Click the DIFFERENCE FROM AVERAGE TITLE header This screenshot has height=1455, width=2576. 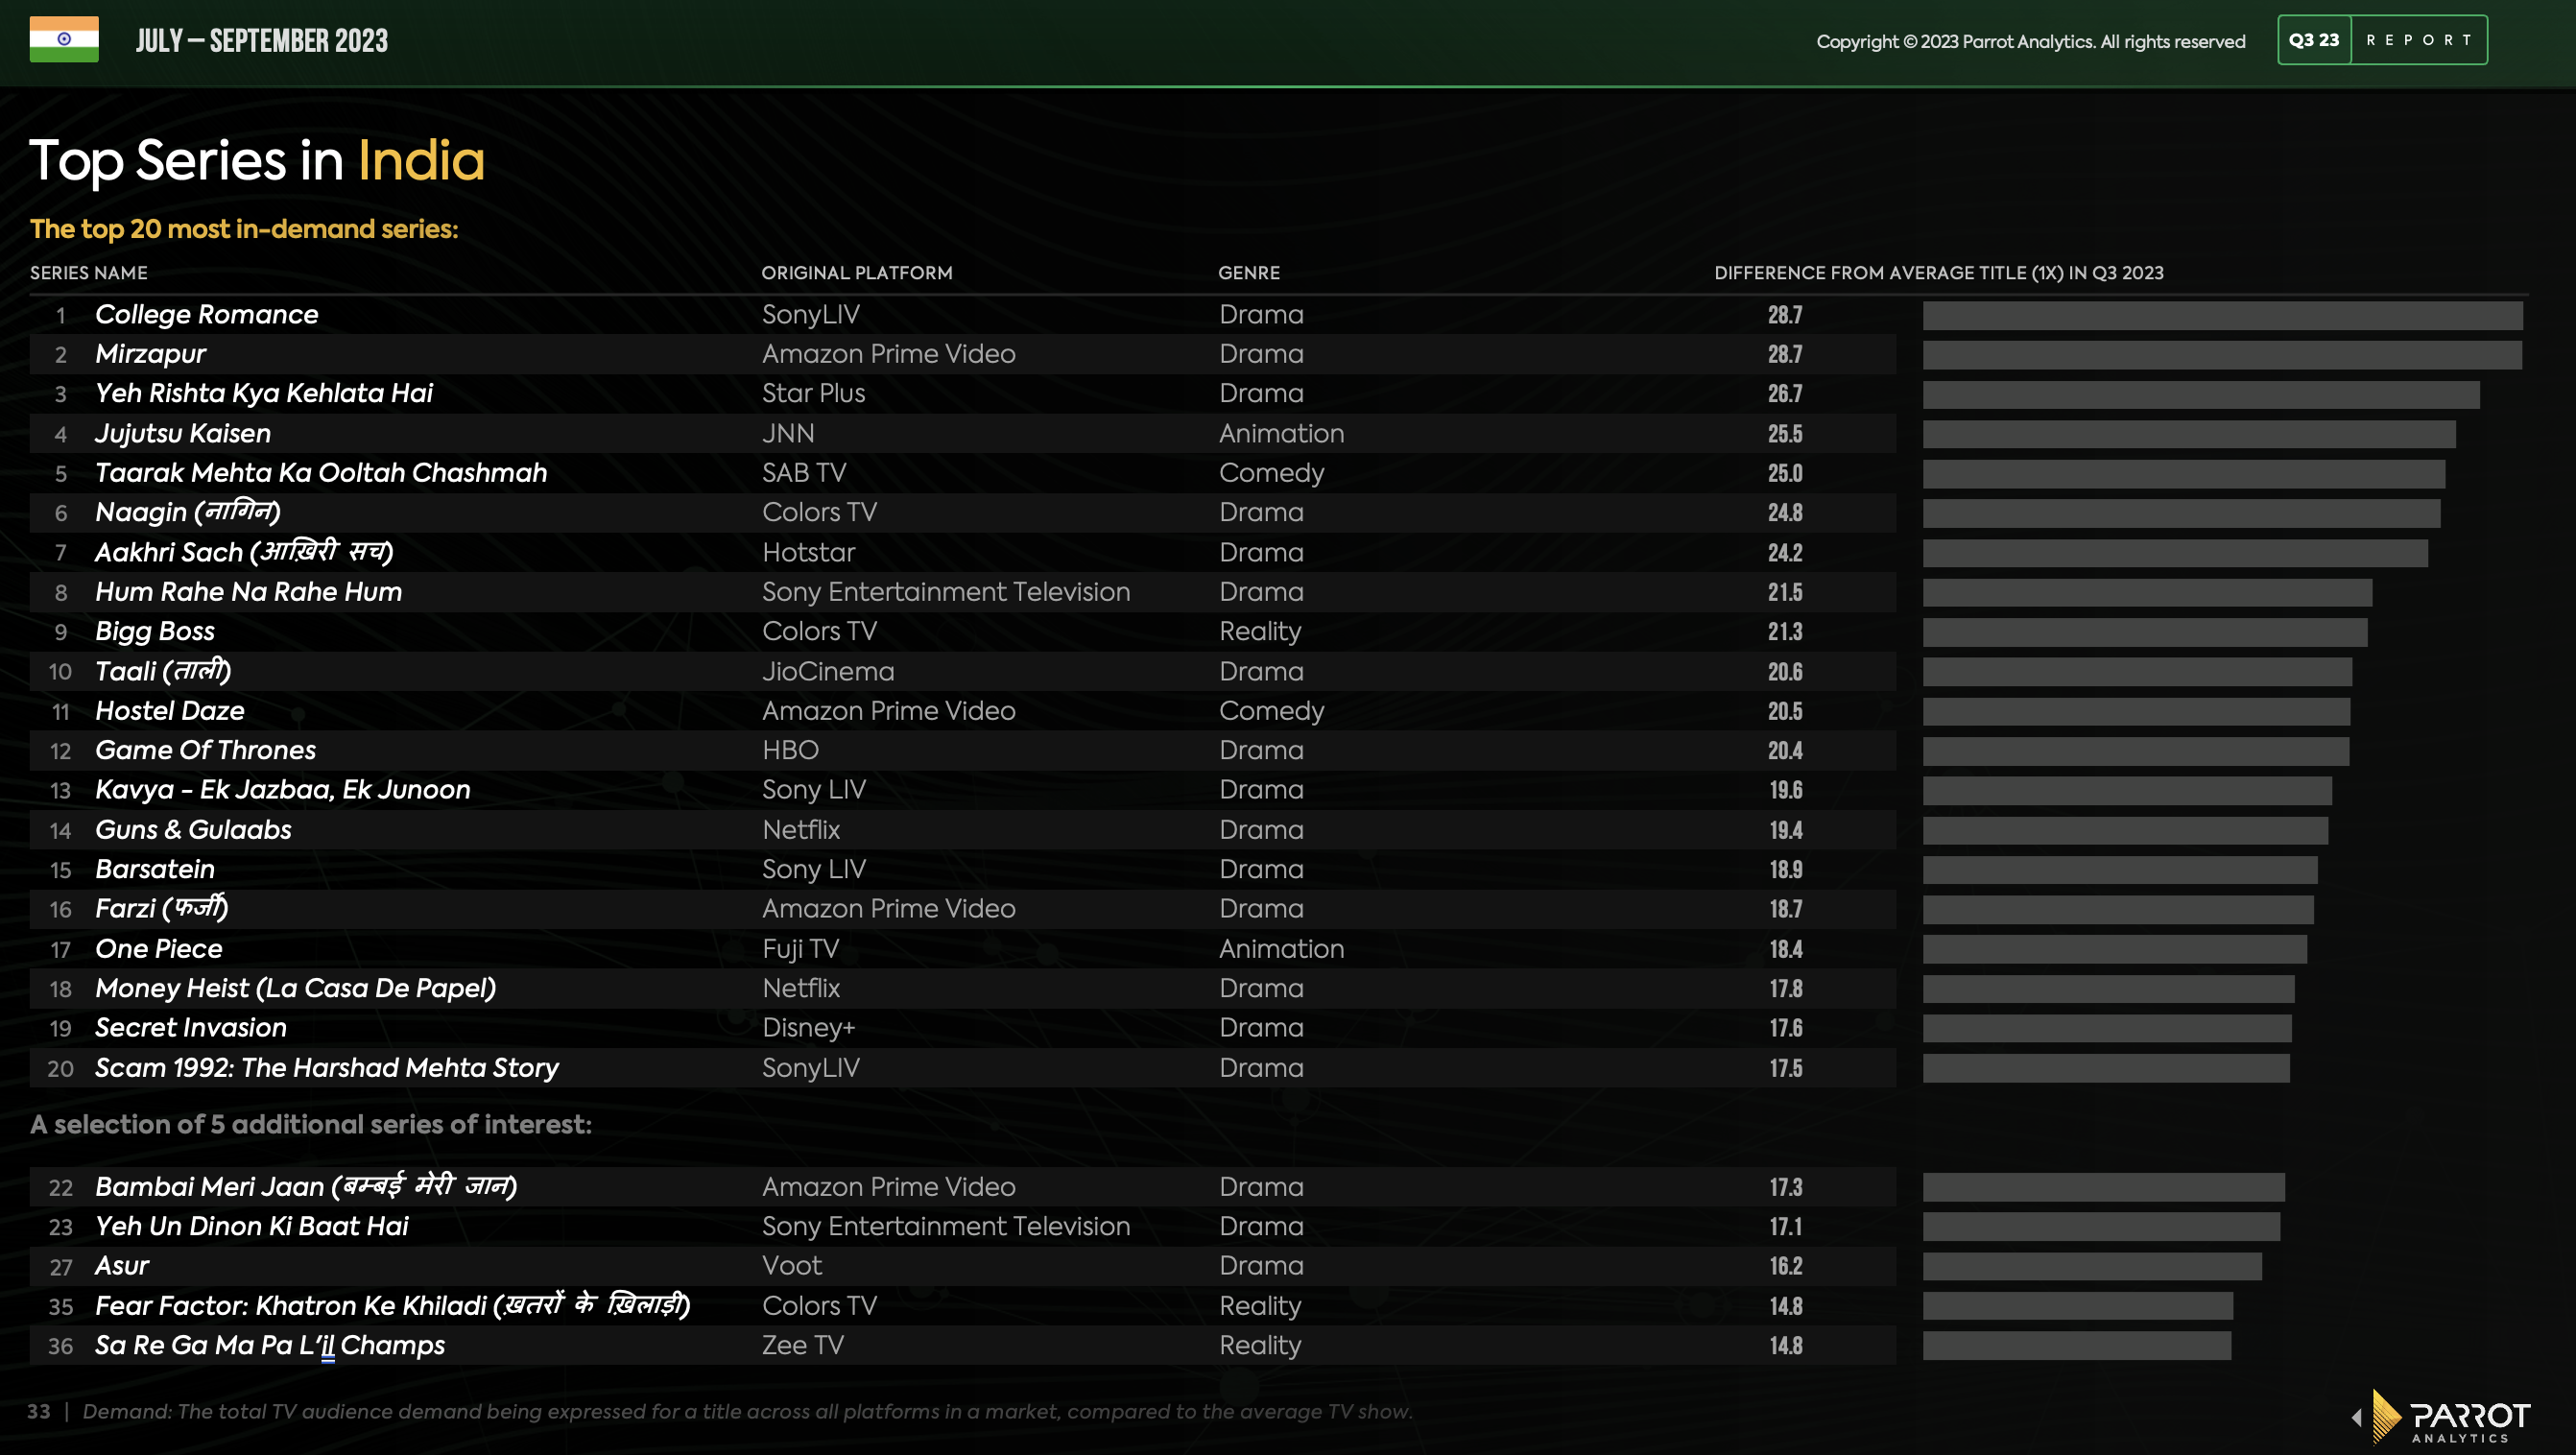(x=1939, y=273)
